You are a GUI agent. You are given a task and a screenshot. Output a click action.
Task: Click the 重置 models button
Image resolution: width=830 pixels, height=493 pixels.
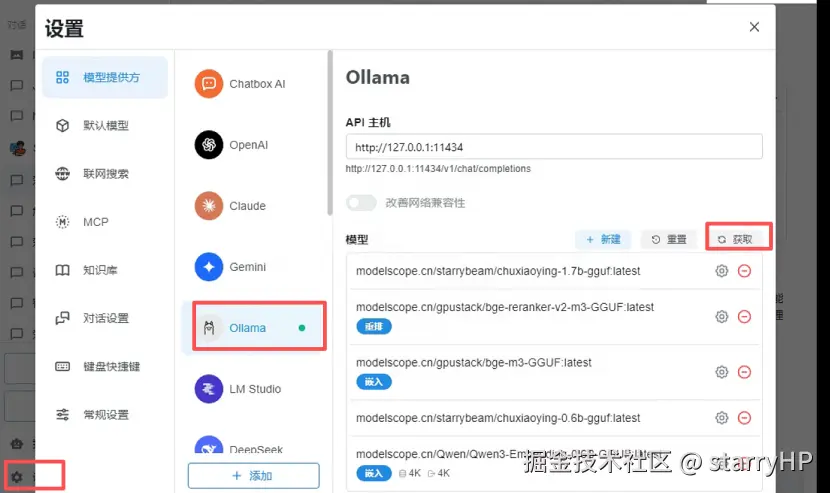(x=669, y=239)
